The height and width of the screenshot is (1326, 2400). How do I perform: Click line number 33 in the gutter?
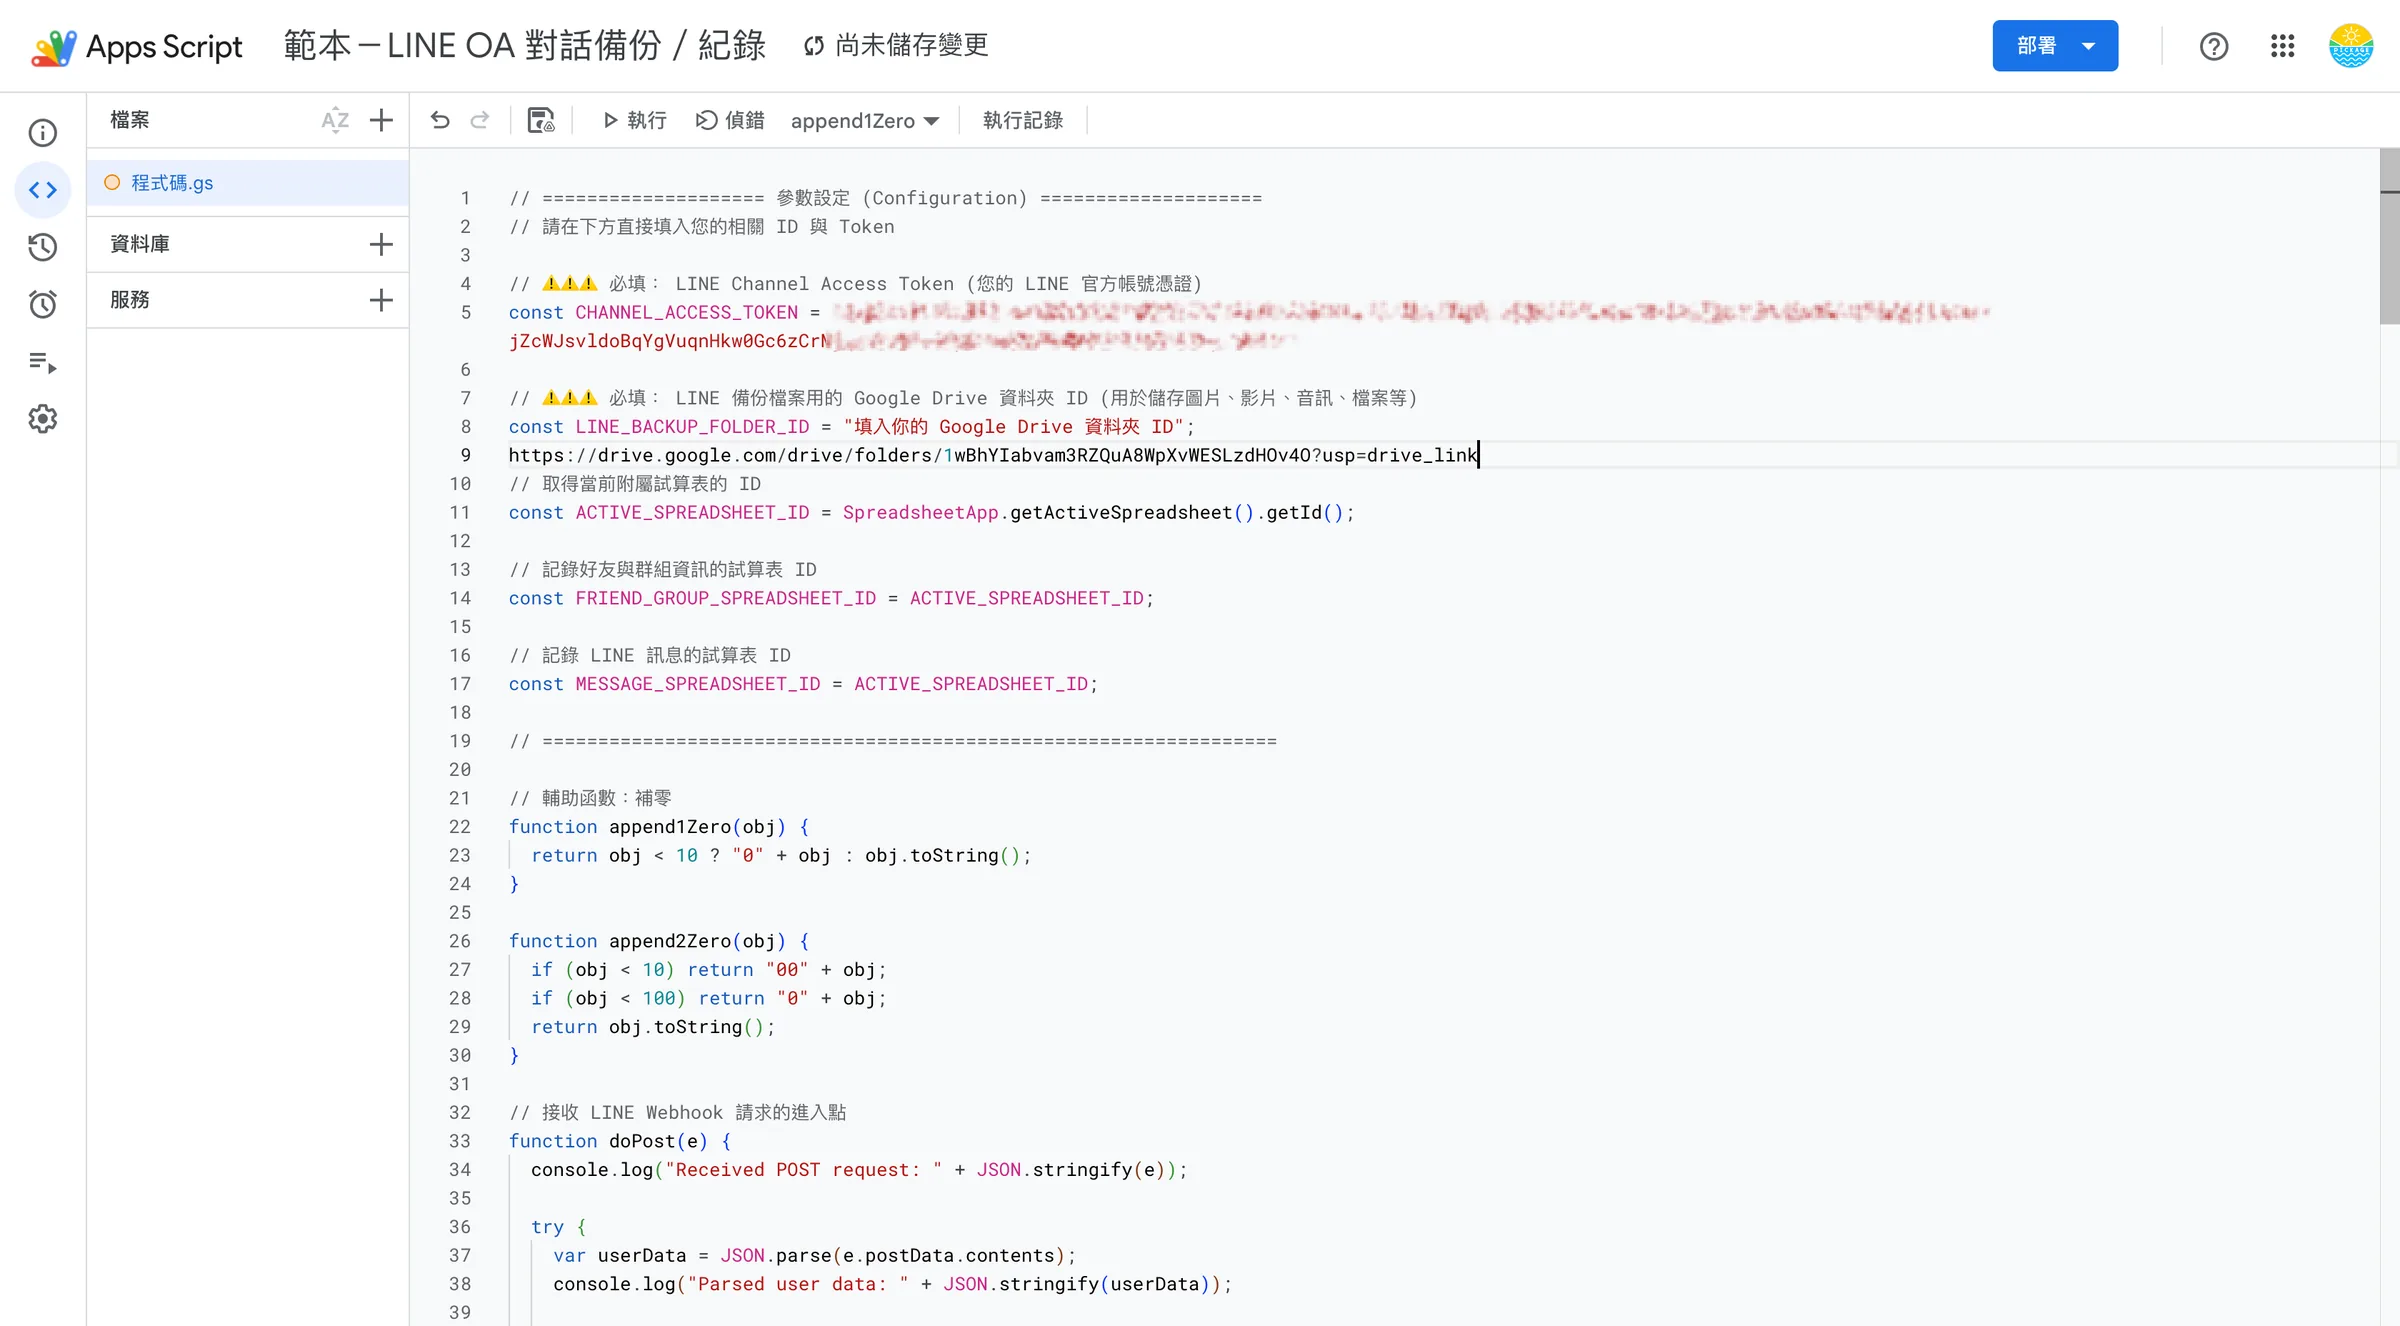click(x=459, y=1142)
